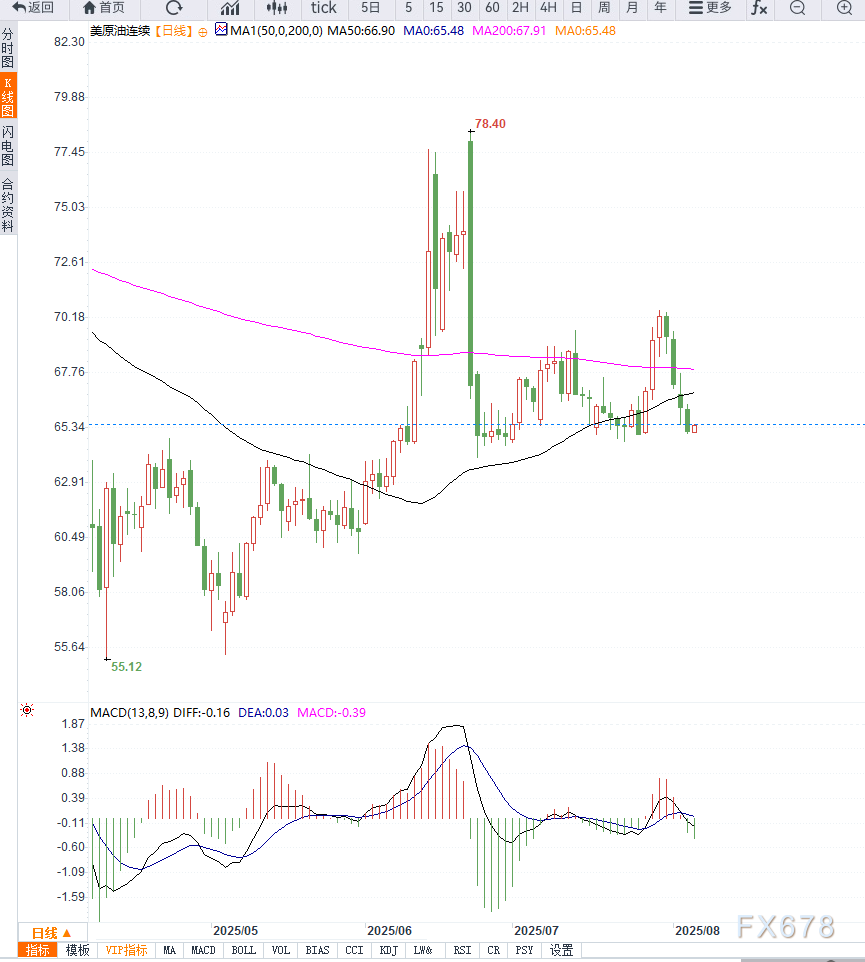This screenshot has height=962, width=865.
Task: Click the zoom out magnifier icon
Action: pyautogui.click(x=797, y=8)
